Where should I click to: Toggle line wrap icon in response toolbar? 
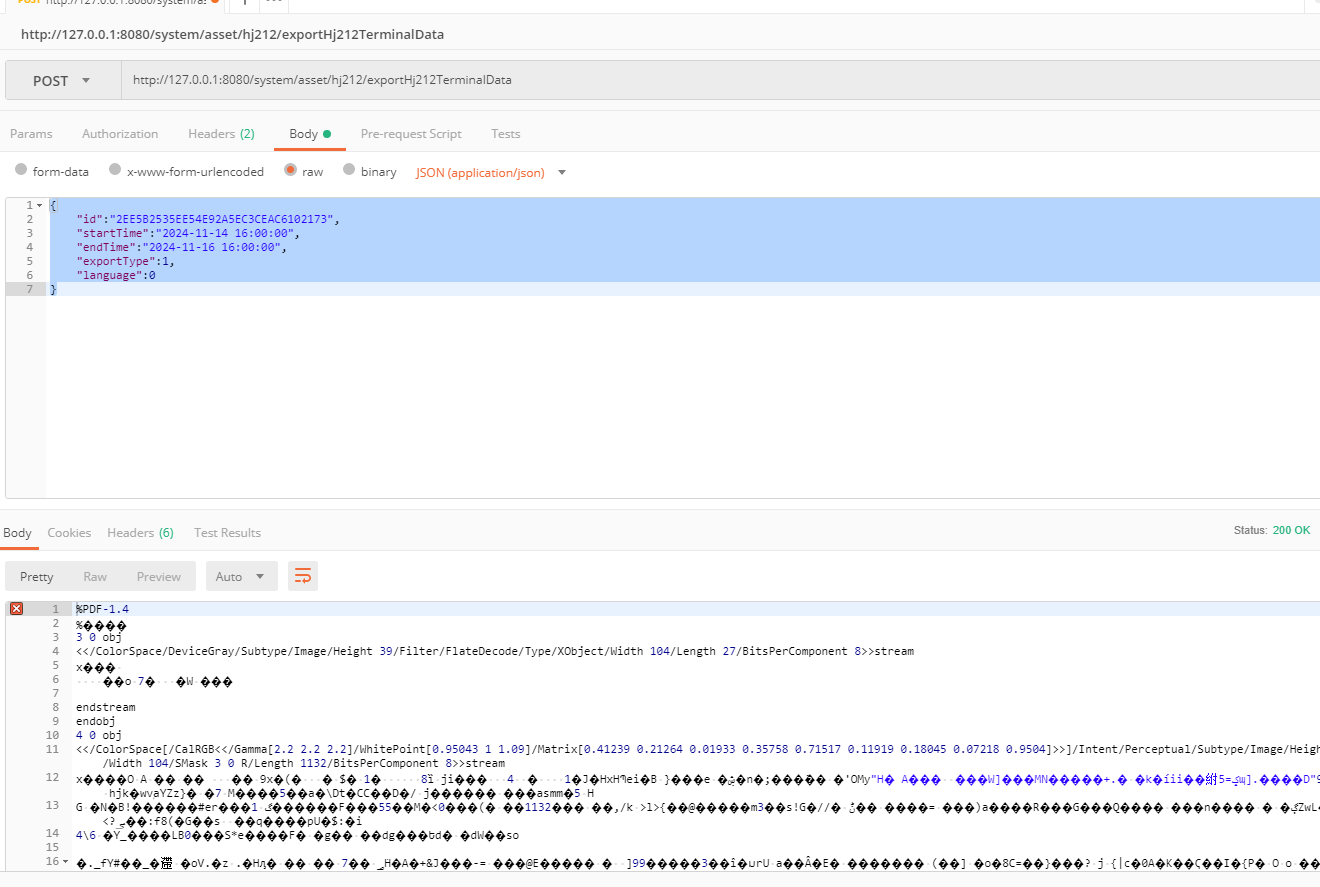(x=303, y=576)
